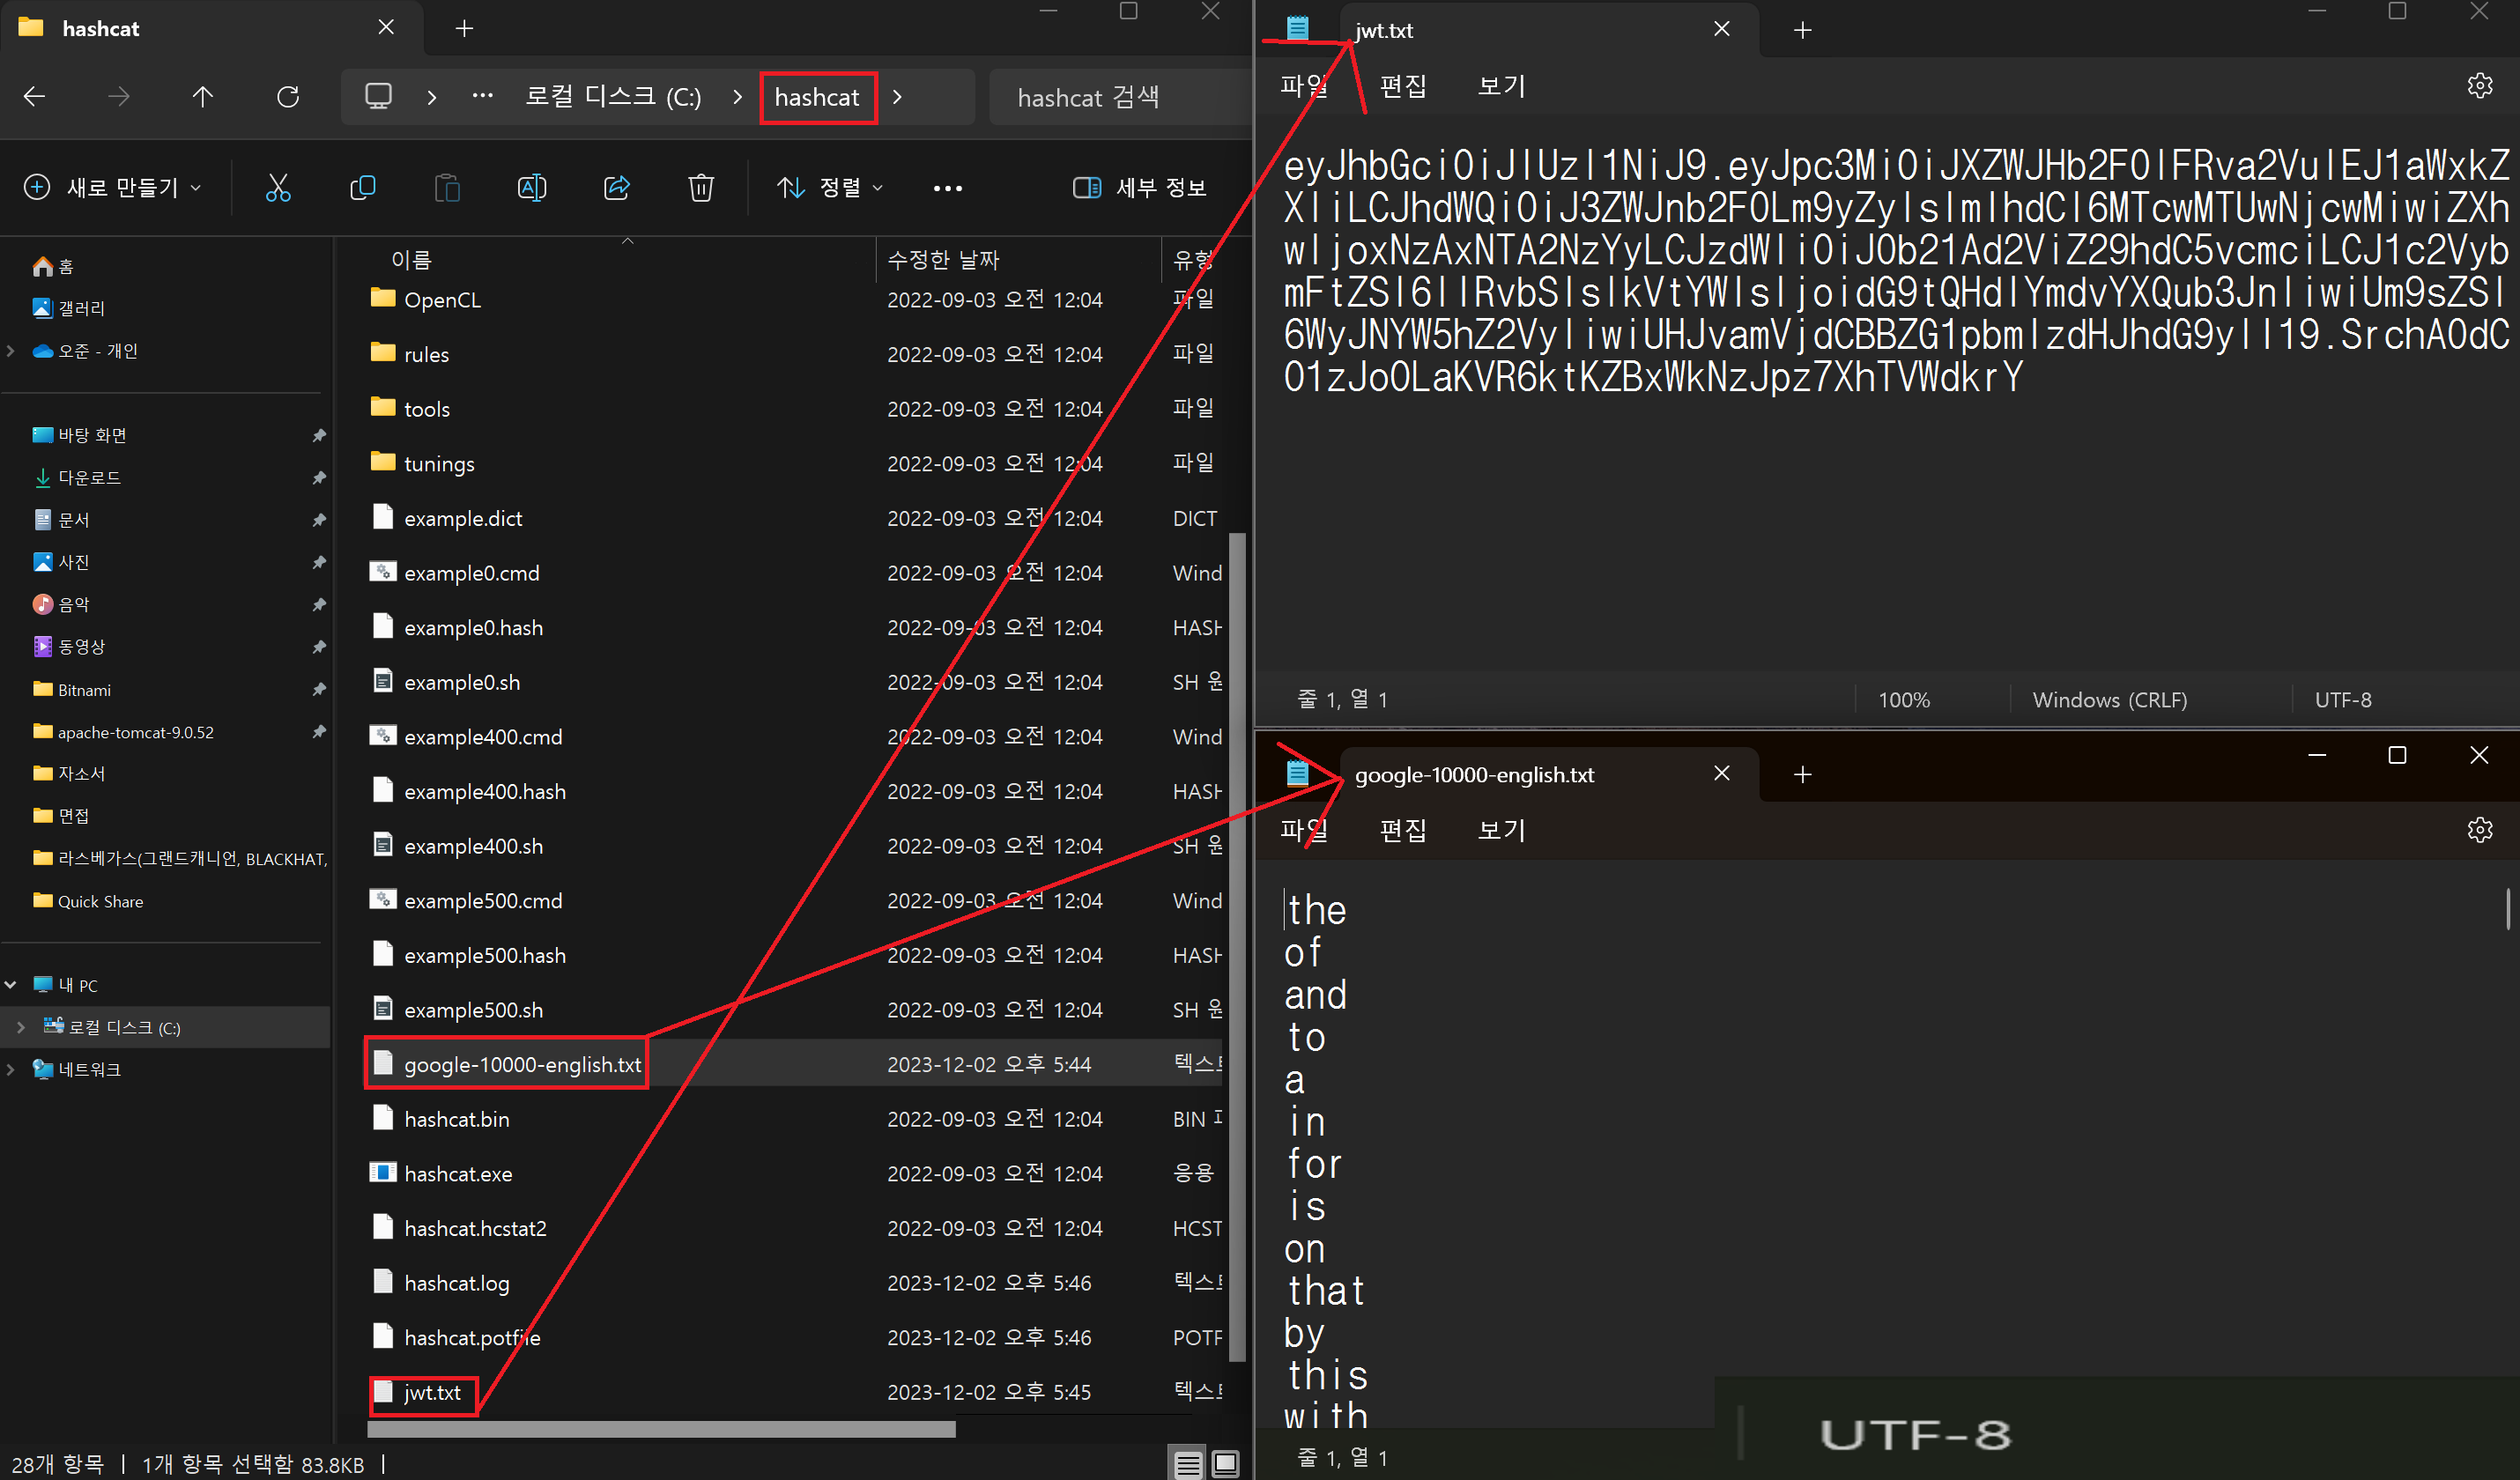Screen dimensions: 2520x1480
Task: Click hashcat breadcrumb in address bar
Action: [817, 97]
